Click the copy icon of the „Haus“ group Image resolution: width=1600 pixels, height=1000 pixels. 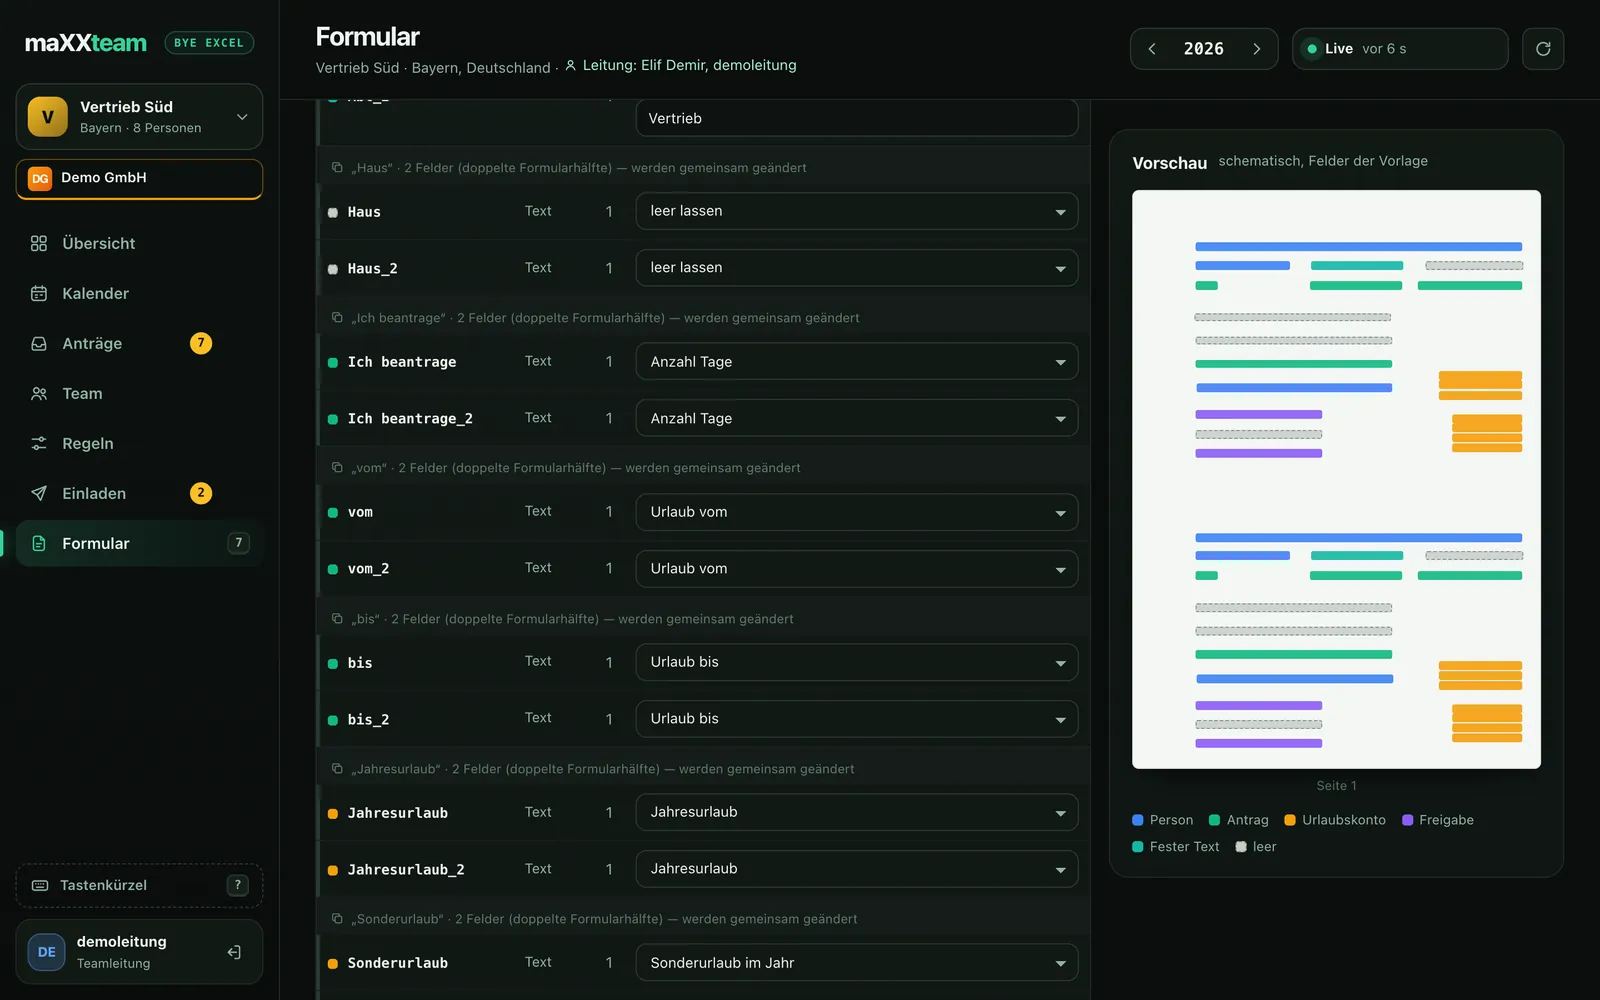point(337,167)
